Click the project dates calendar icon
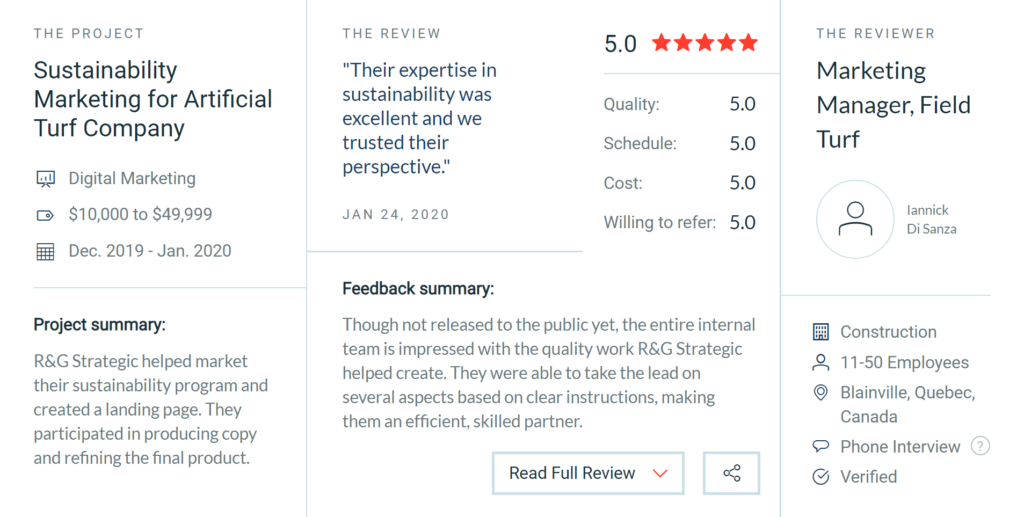 (x=45, y=251)
